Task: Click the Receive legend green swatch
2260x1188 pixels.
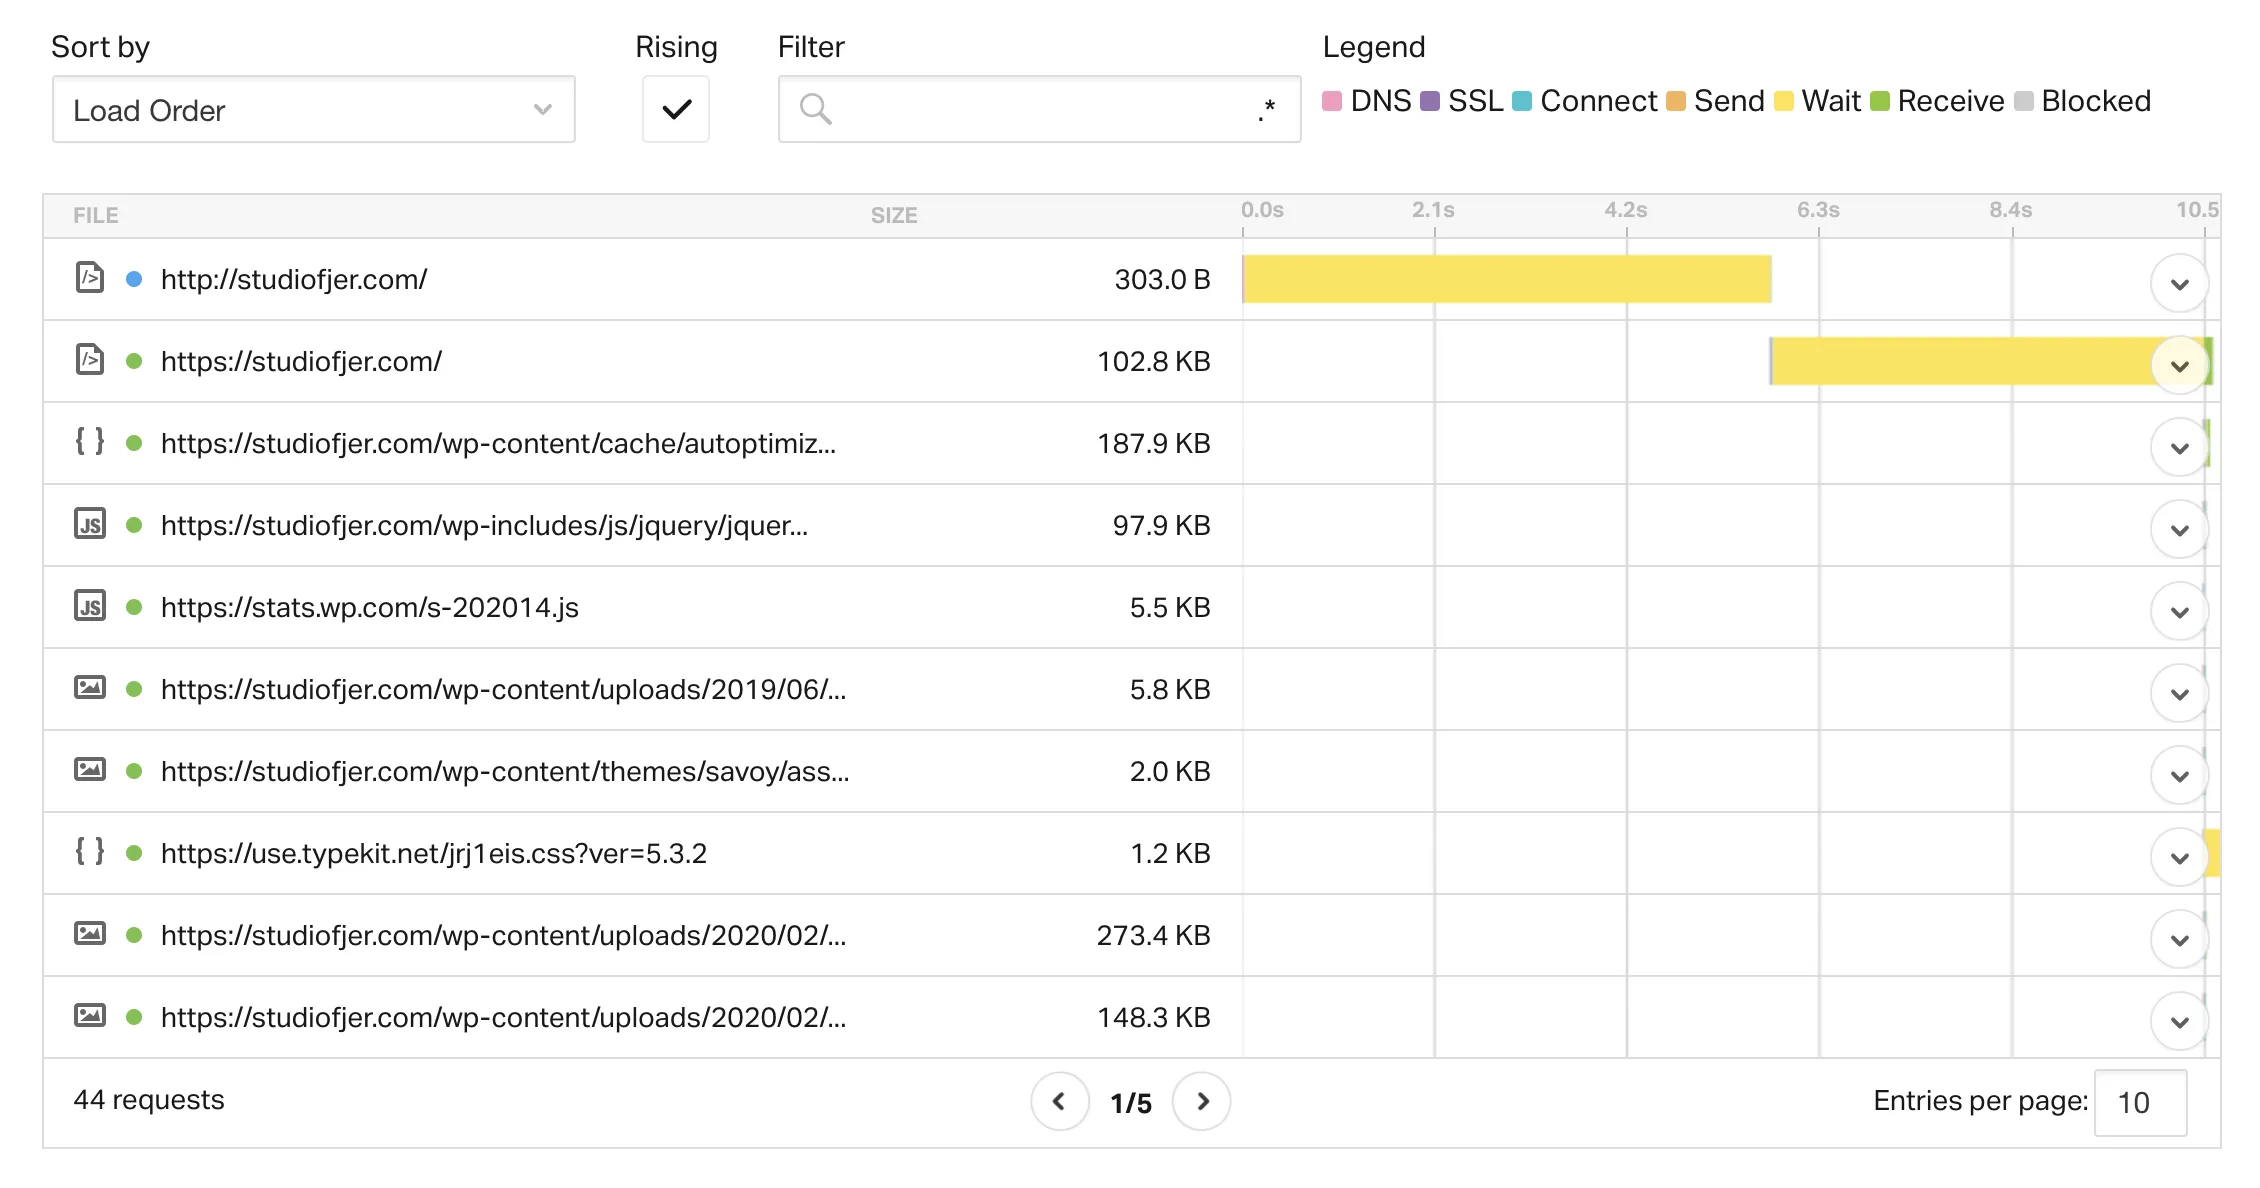Action: tap(1880, 101)
